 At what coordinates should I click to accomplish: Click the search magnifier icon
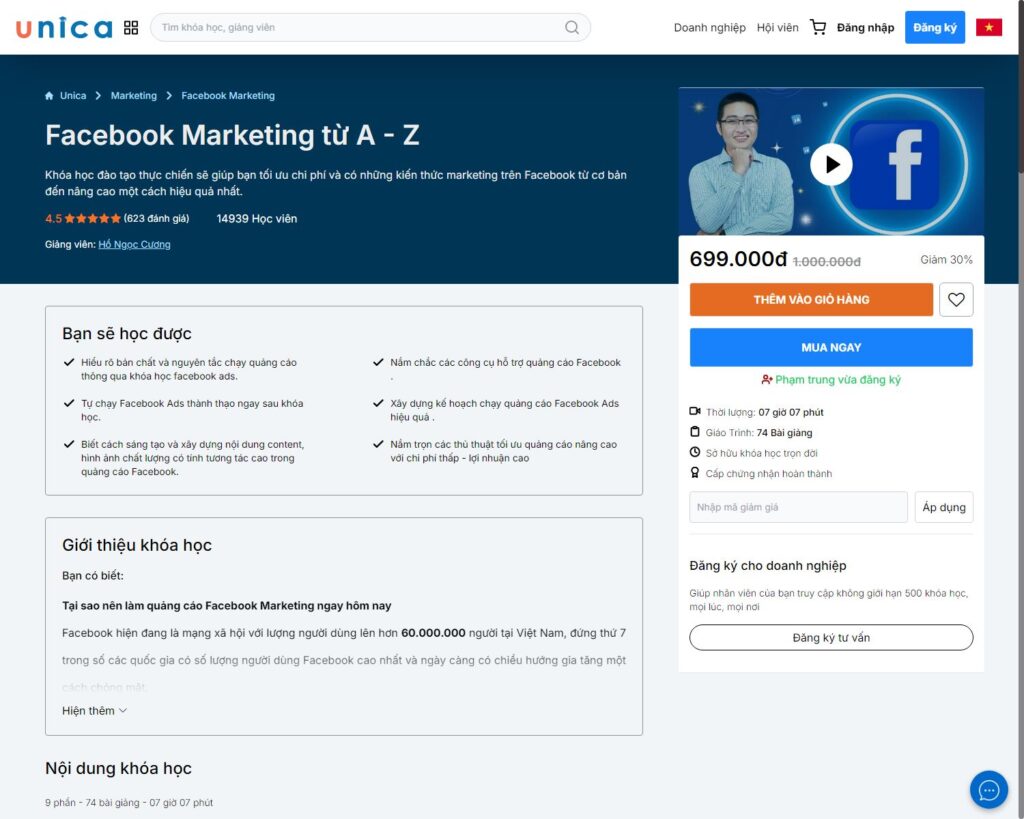coord(572,28)
